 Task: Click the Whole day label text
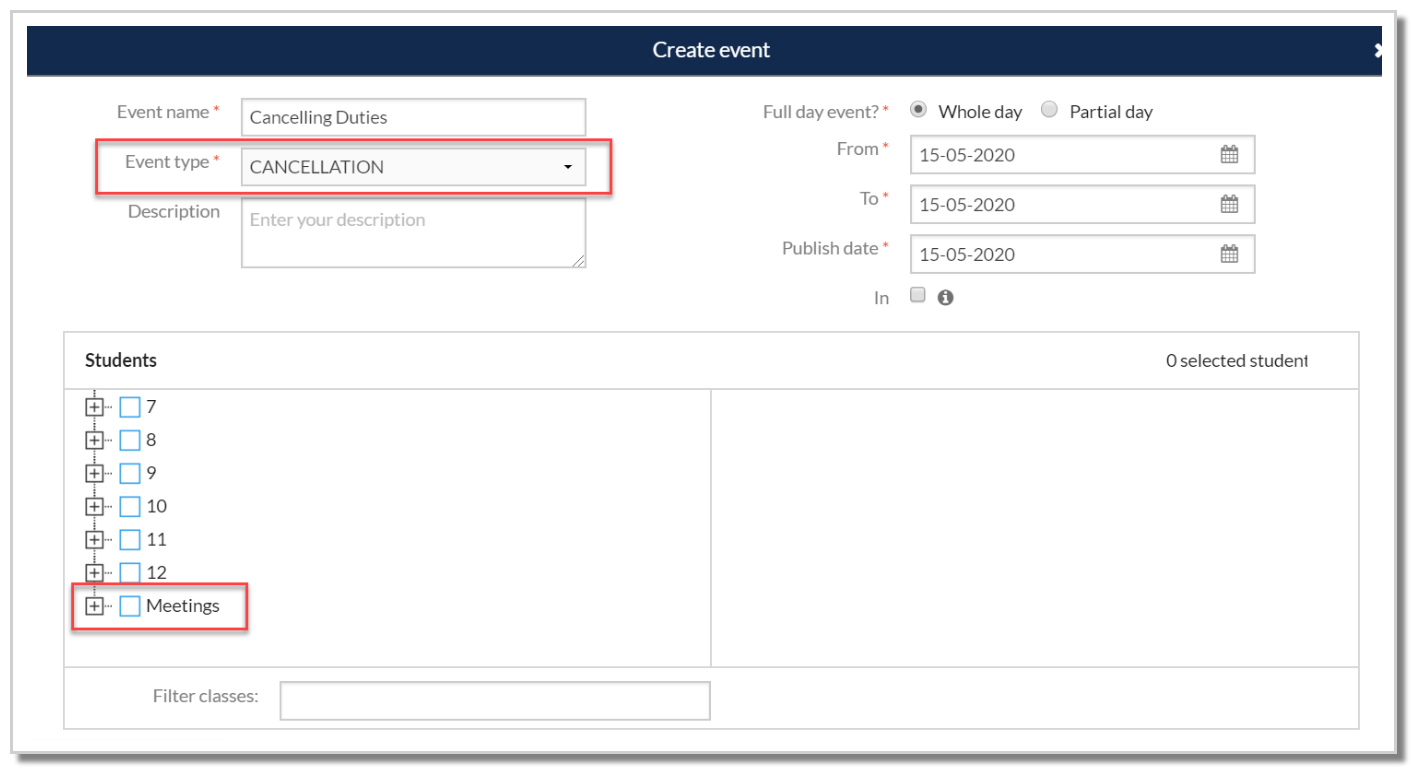(x=980, y=112)
